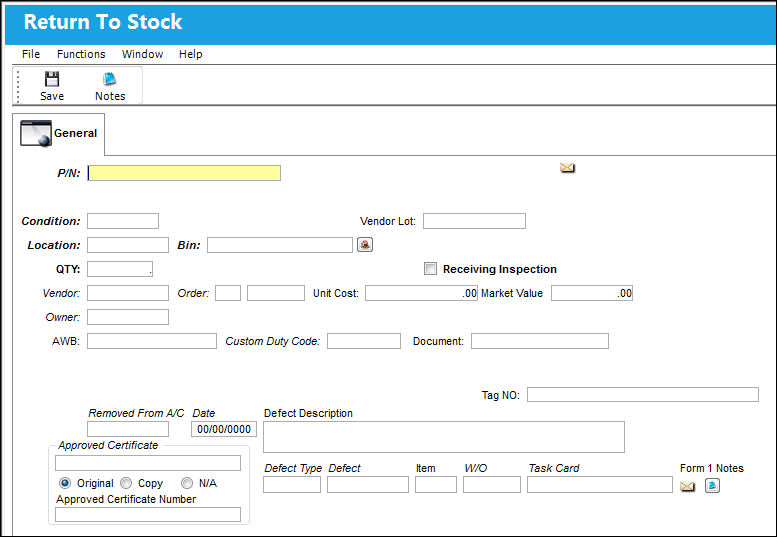Image resolution: width=777 pixels, height=537 pixels.
Task: Click the AWB input field
Action: click(x=152, y=341)
